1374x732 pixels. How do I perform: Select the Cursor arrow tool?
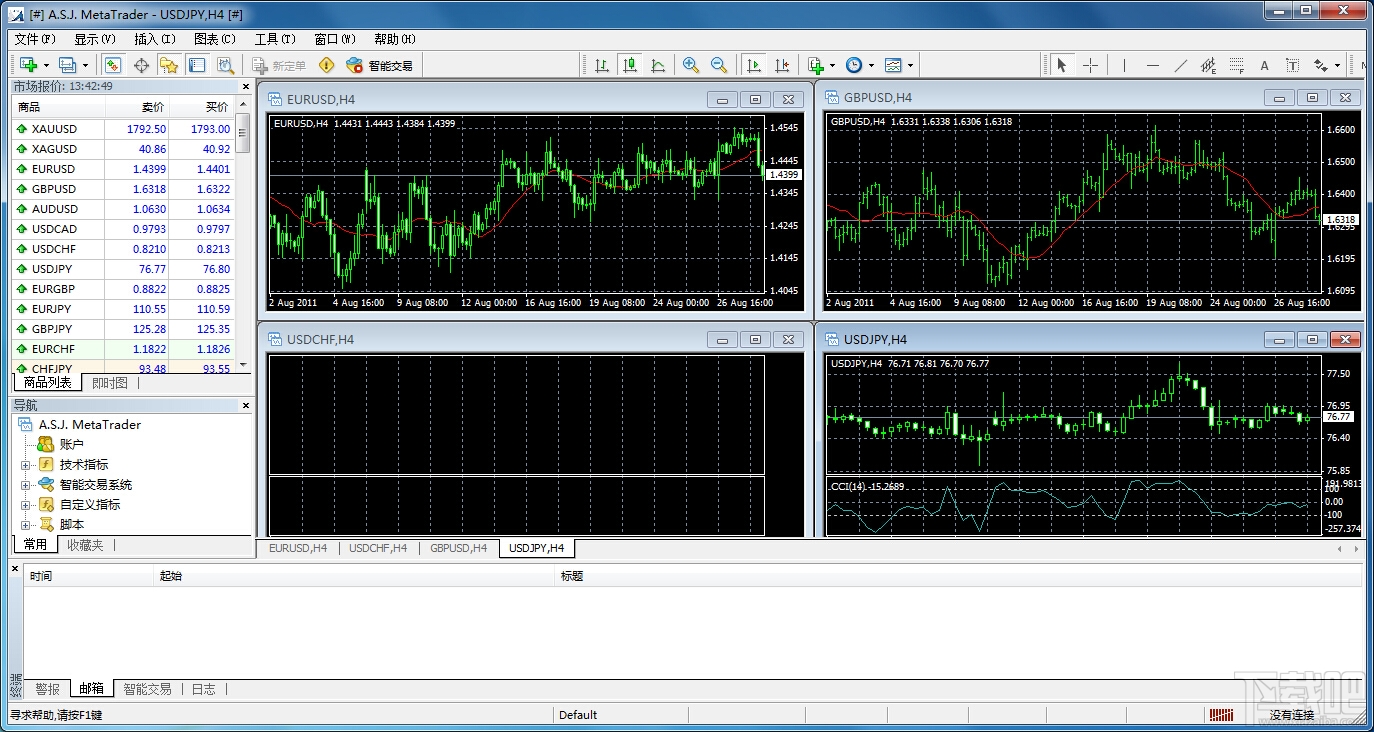point(1062,65)
